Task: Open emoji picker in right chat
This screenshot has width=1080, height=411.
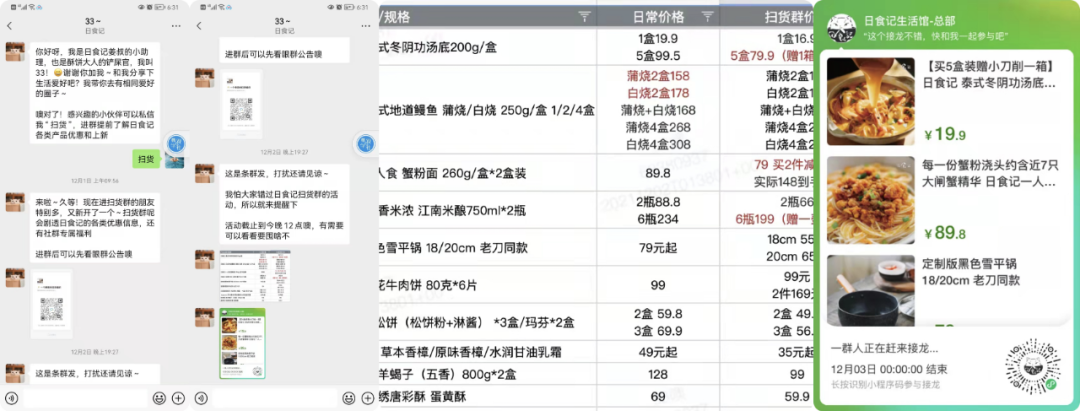Action: tap(348, 398)
